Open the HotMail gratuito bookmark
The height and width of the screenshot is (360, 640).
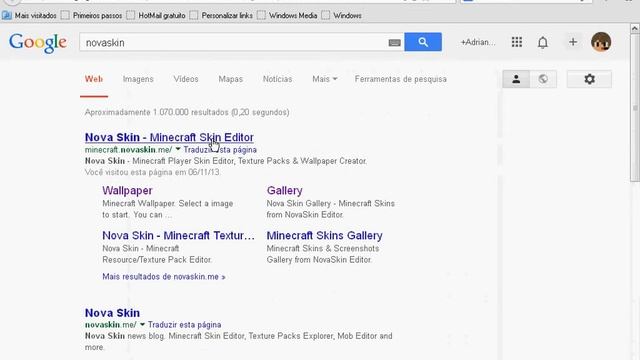[x=156, y=16]
